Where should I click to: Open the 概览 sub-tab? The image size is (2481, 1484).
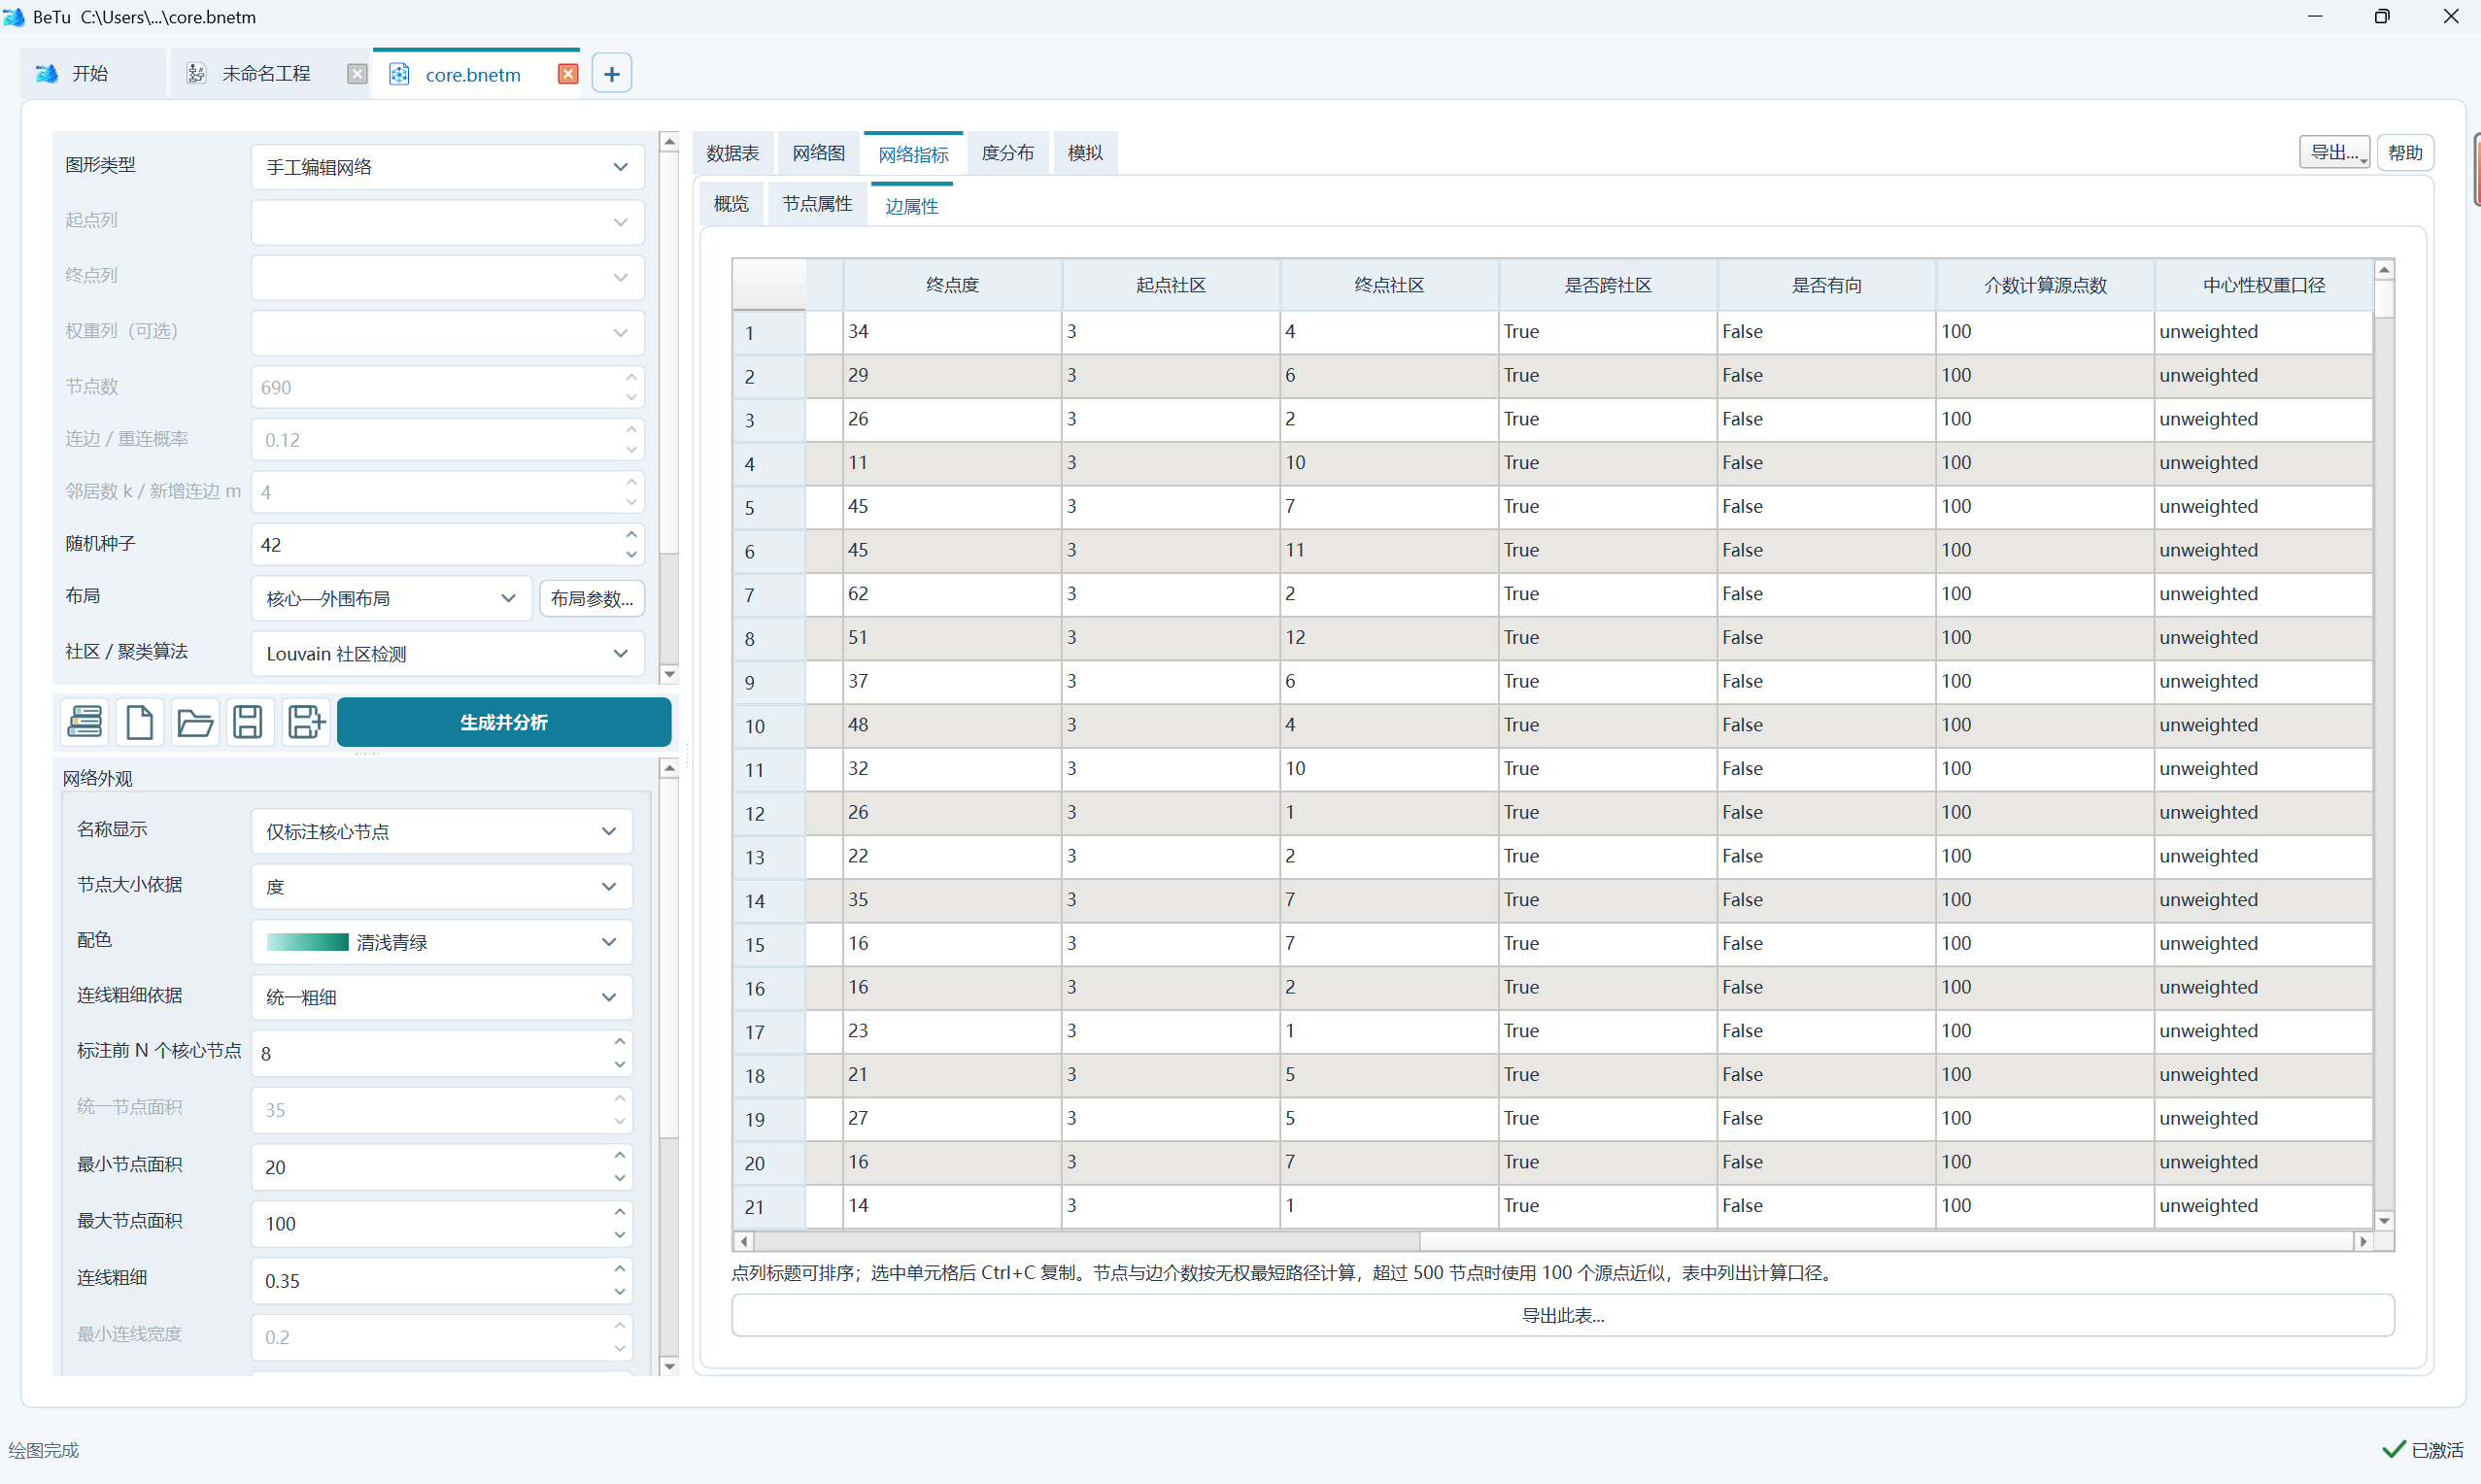pyautogui.click(x=731, y=204)
